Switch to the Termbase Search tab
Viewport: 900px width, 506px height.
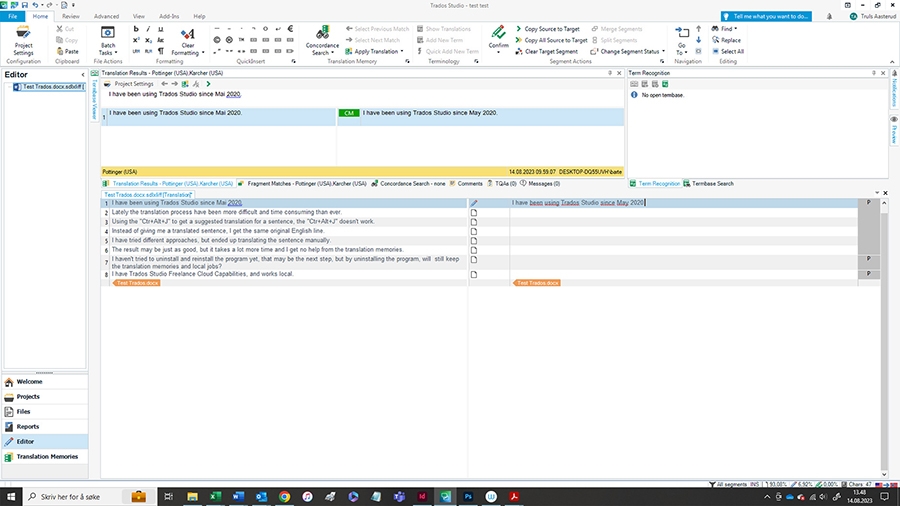708,184
